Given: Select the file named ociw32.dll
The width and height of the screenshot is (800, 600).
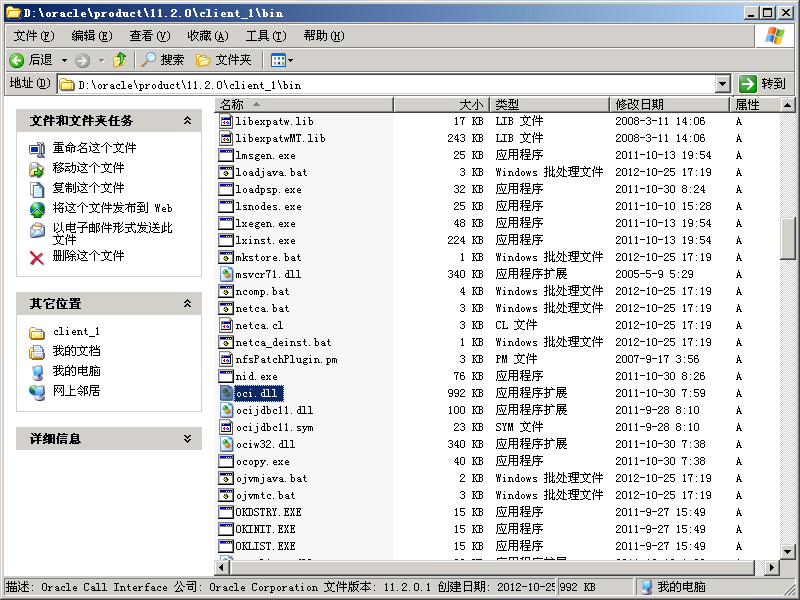Looking at the screenshot, I should tap(265, 444).
